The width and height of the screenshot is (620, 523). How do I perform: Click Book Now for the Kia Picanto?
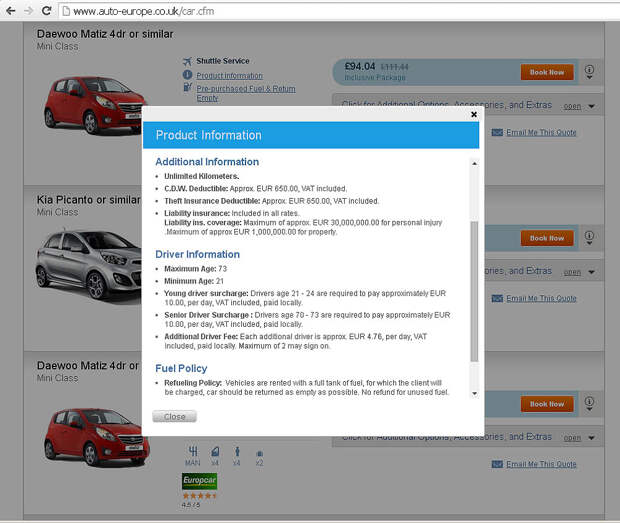point(547,238)
